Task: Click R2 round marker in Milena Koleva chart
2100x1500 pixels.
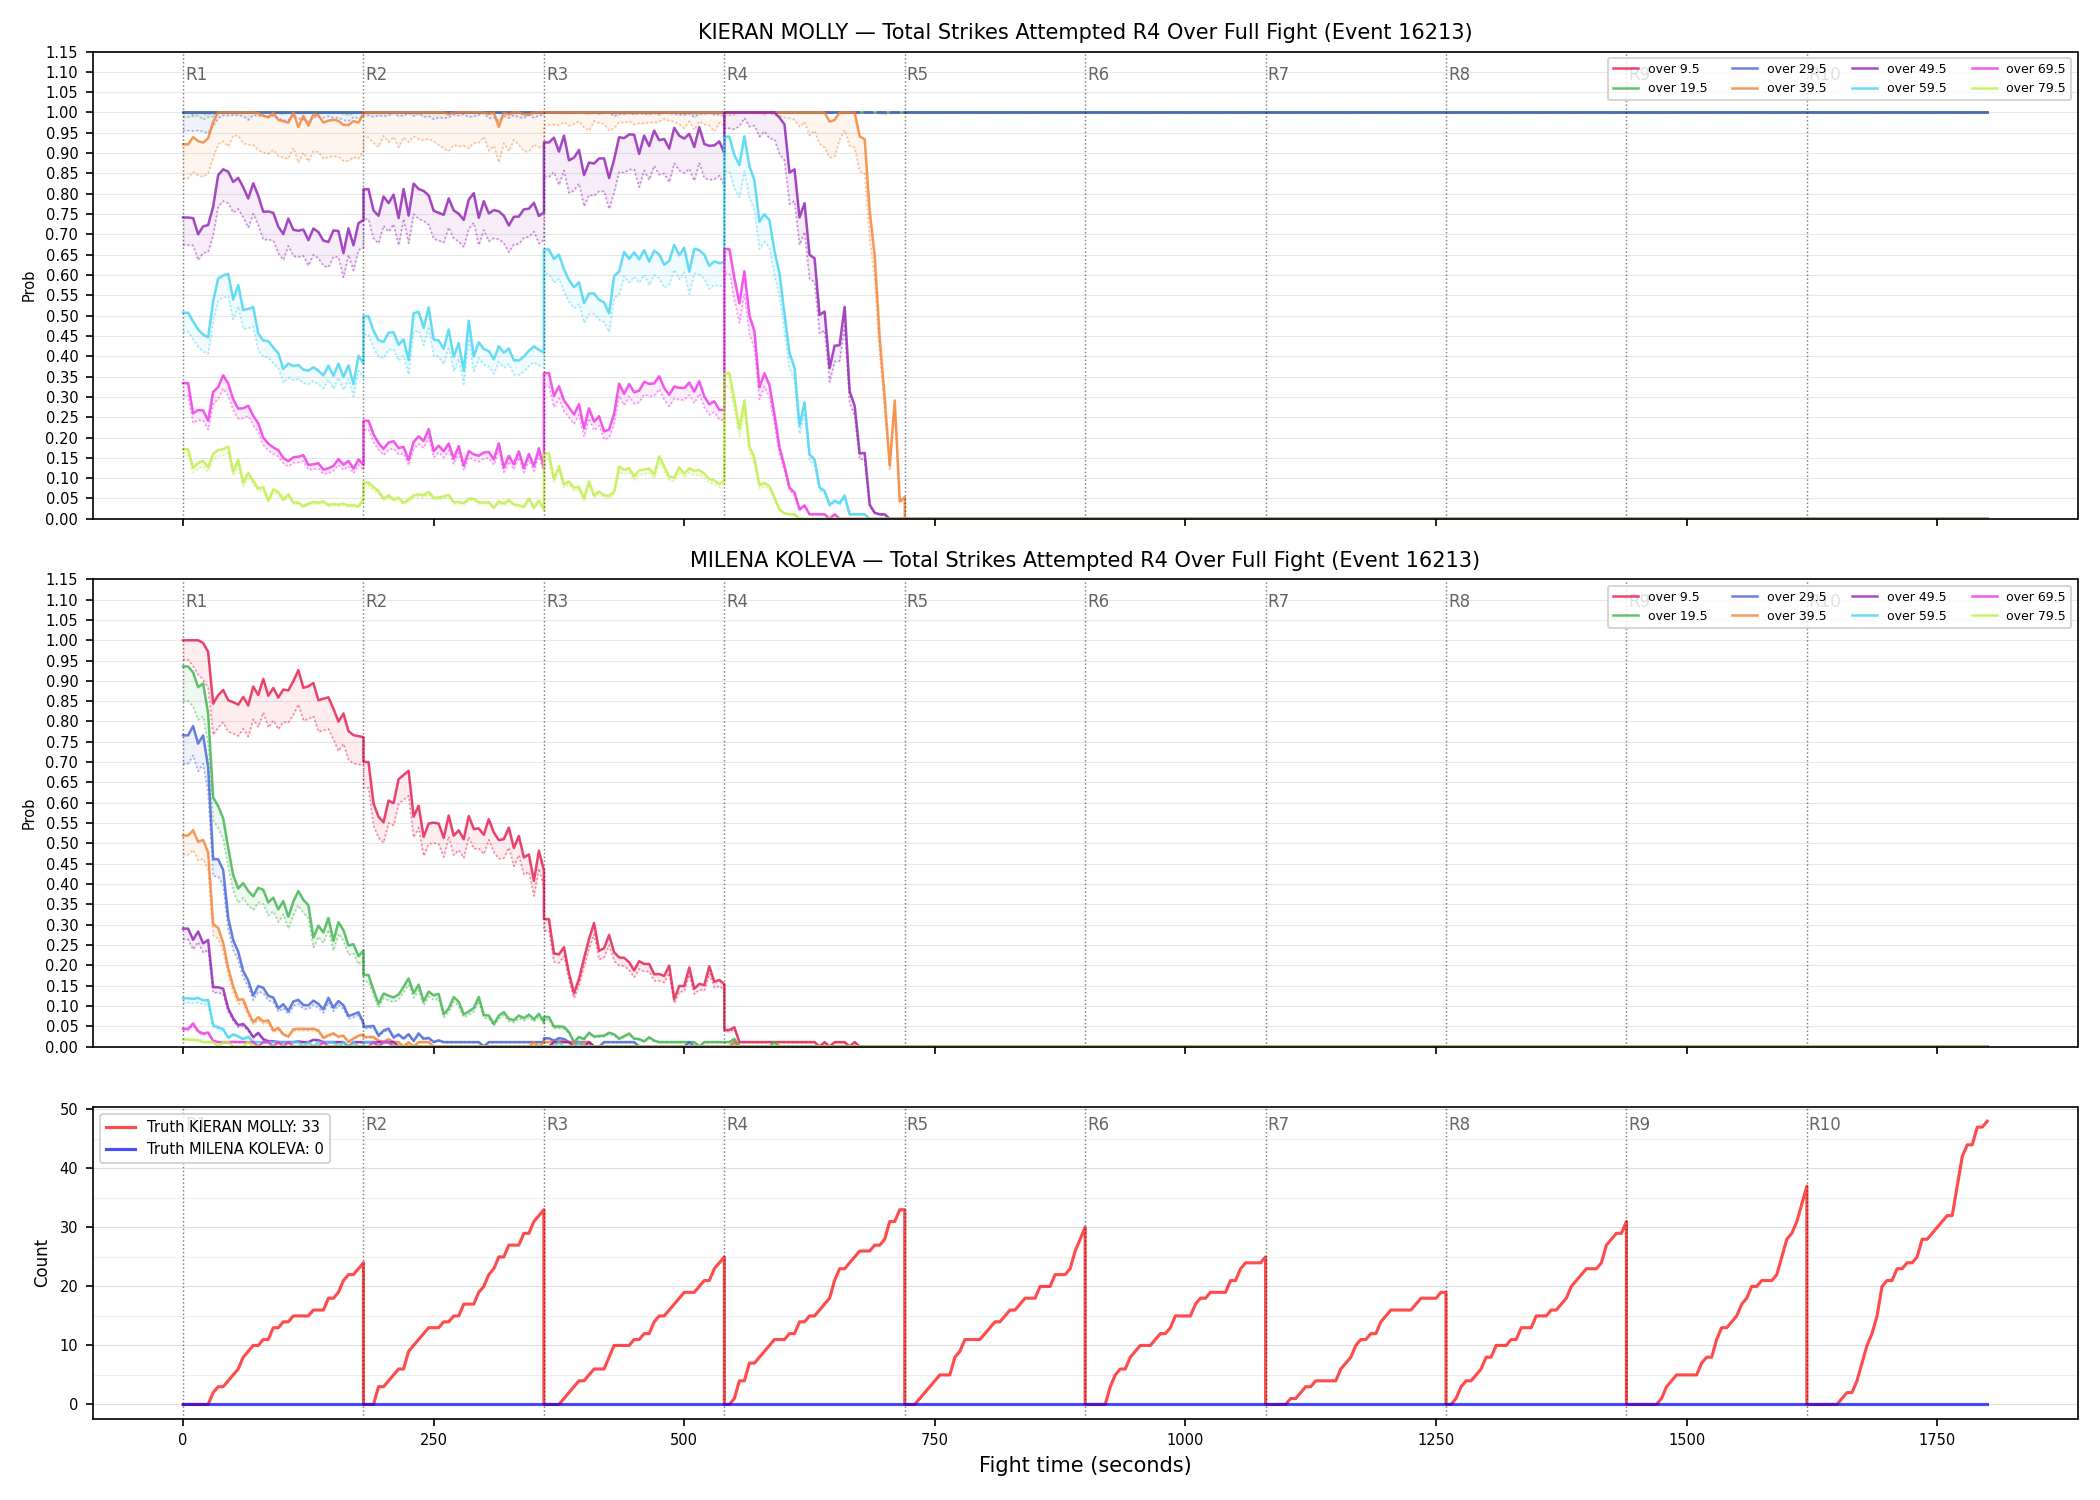Action: pyautogui.click(x=376, y=601)
